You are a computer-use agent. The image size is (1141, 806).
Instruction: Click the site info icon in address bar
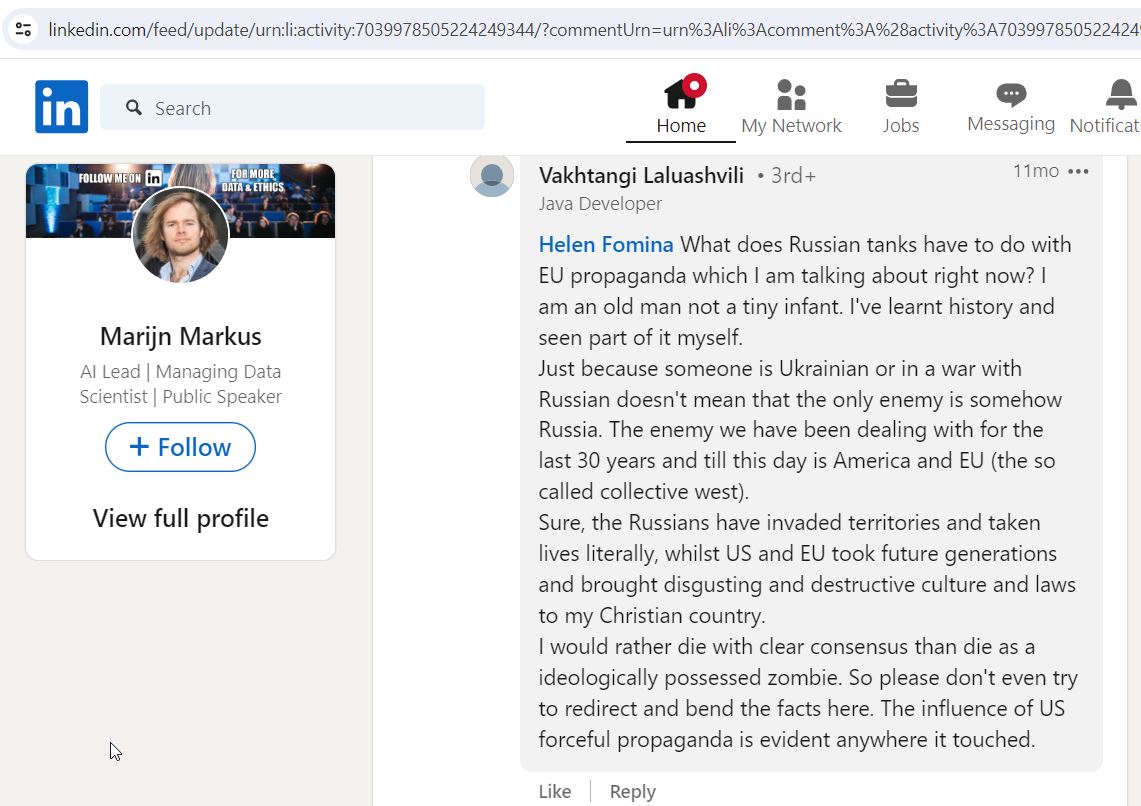(x=23, y=29)
